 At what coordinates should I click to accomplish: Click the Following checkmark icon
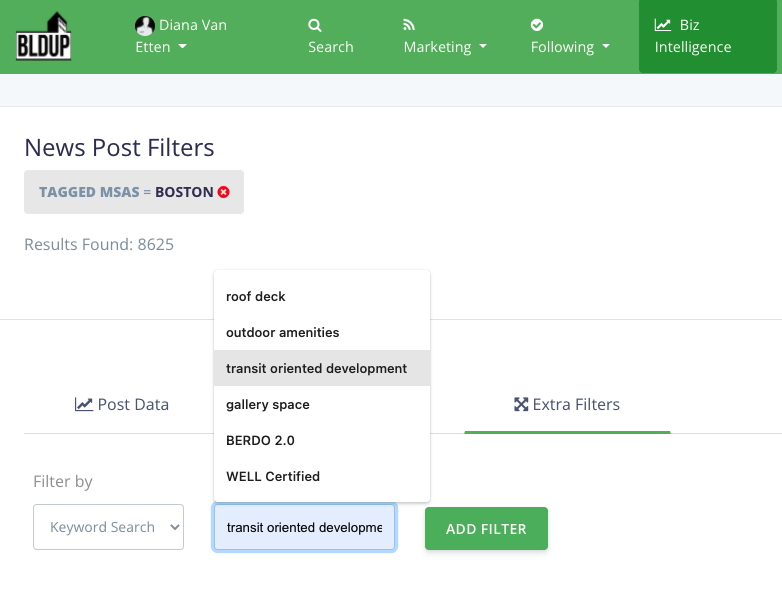click(x=537, y=25)
